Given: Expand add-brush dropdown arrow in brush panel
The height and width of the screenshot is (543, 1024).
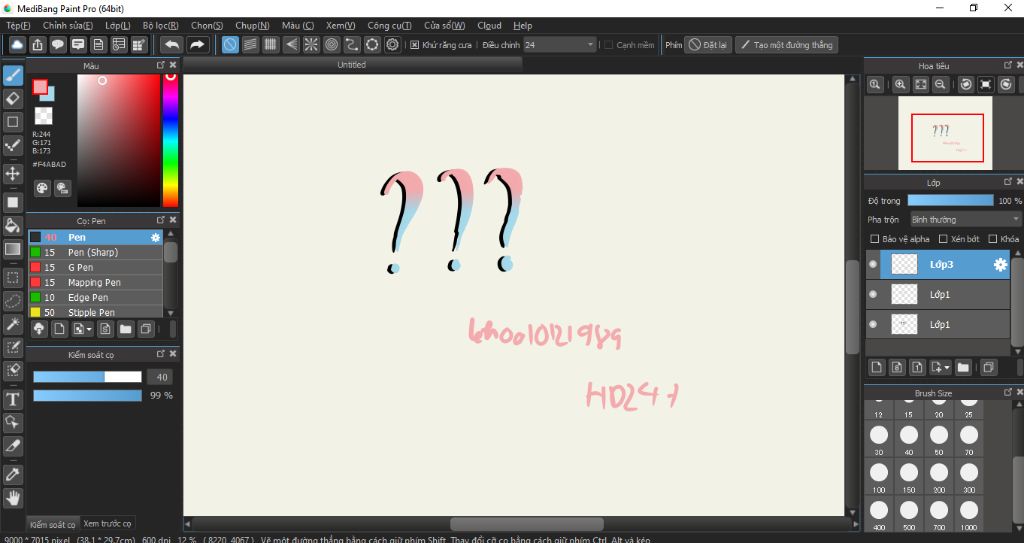Looking at the screenshot, I should click(x=89, y=329).
